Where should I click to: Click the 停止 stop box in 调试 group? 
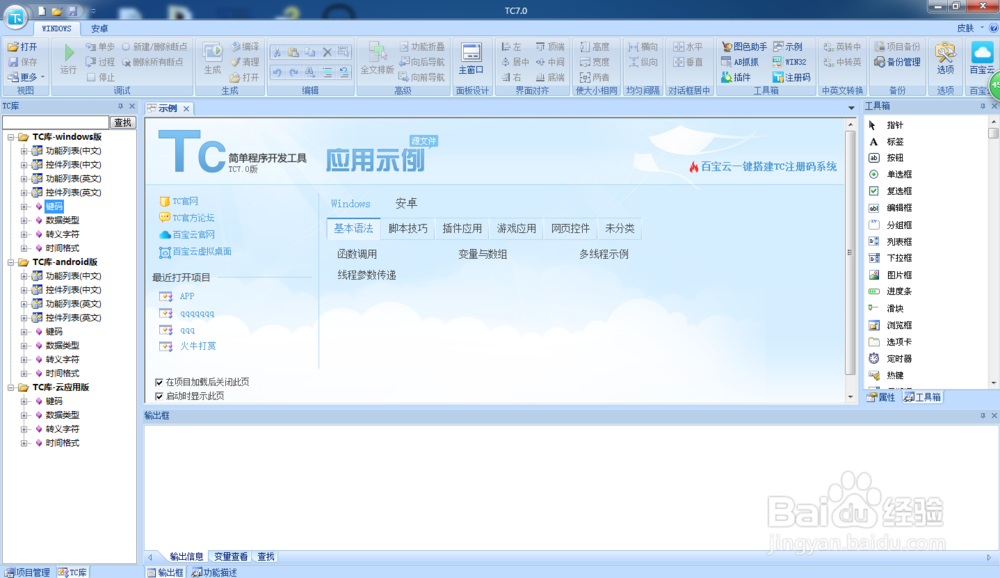click(x=91, y=77)
